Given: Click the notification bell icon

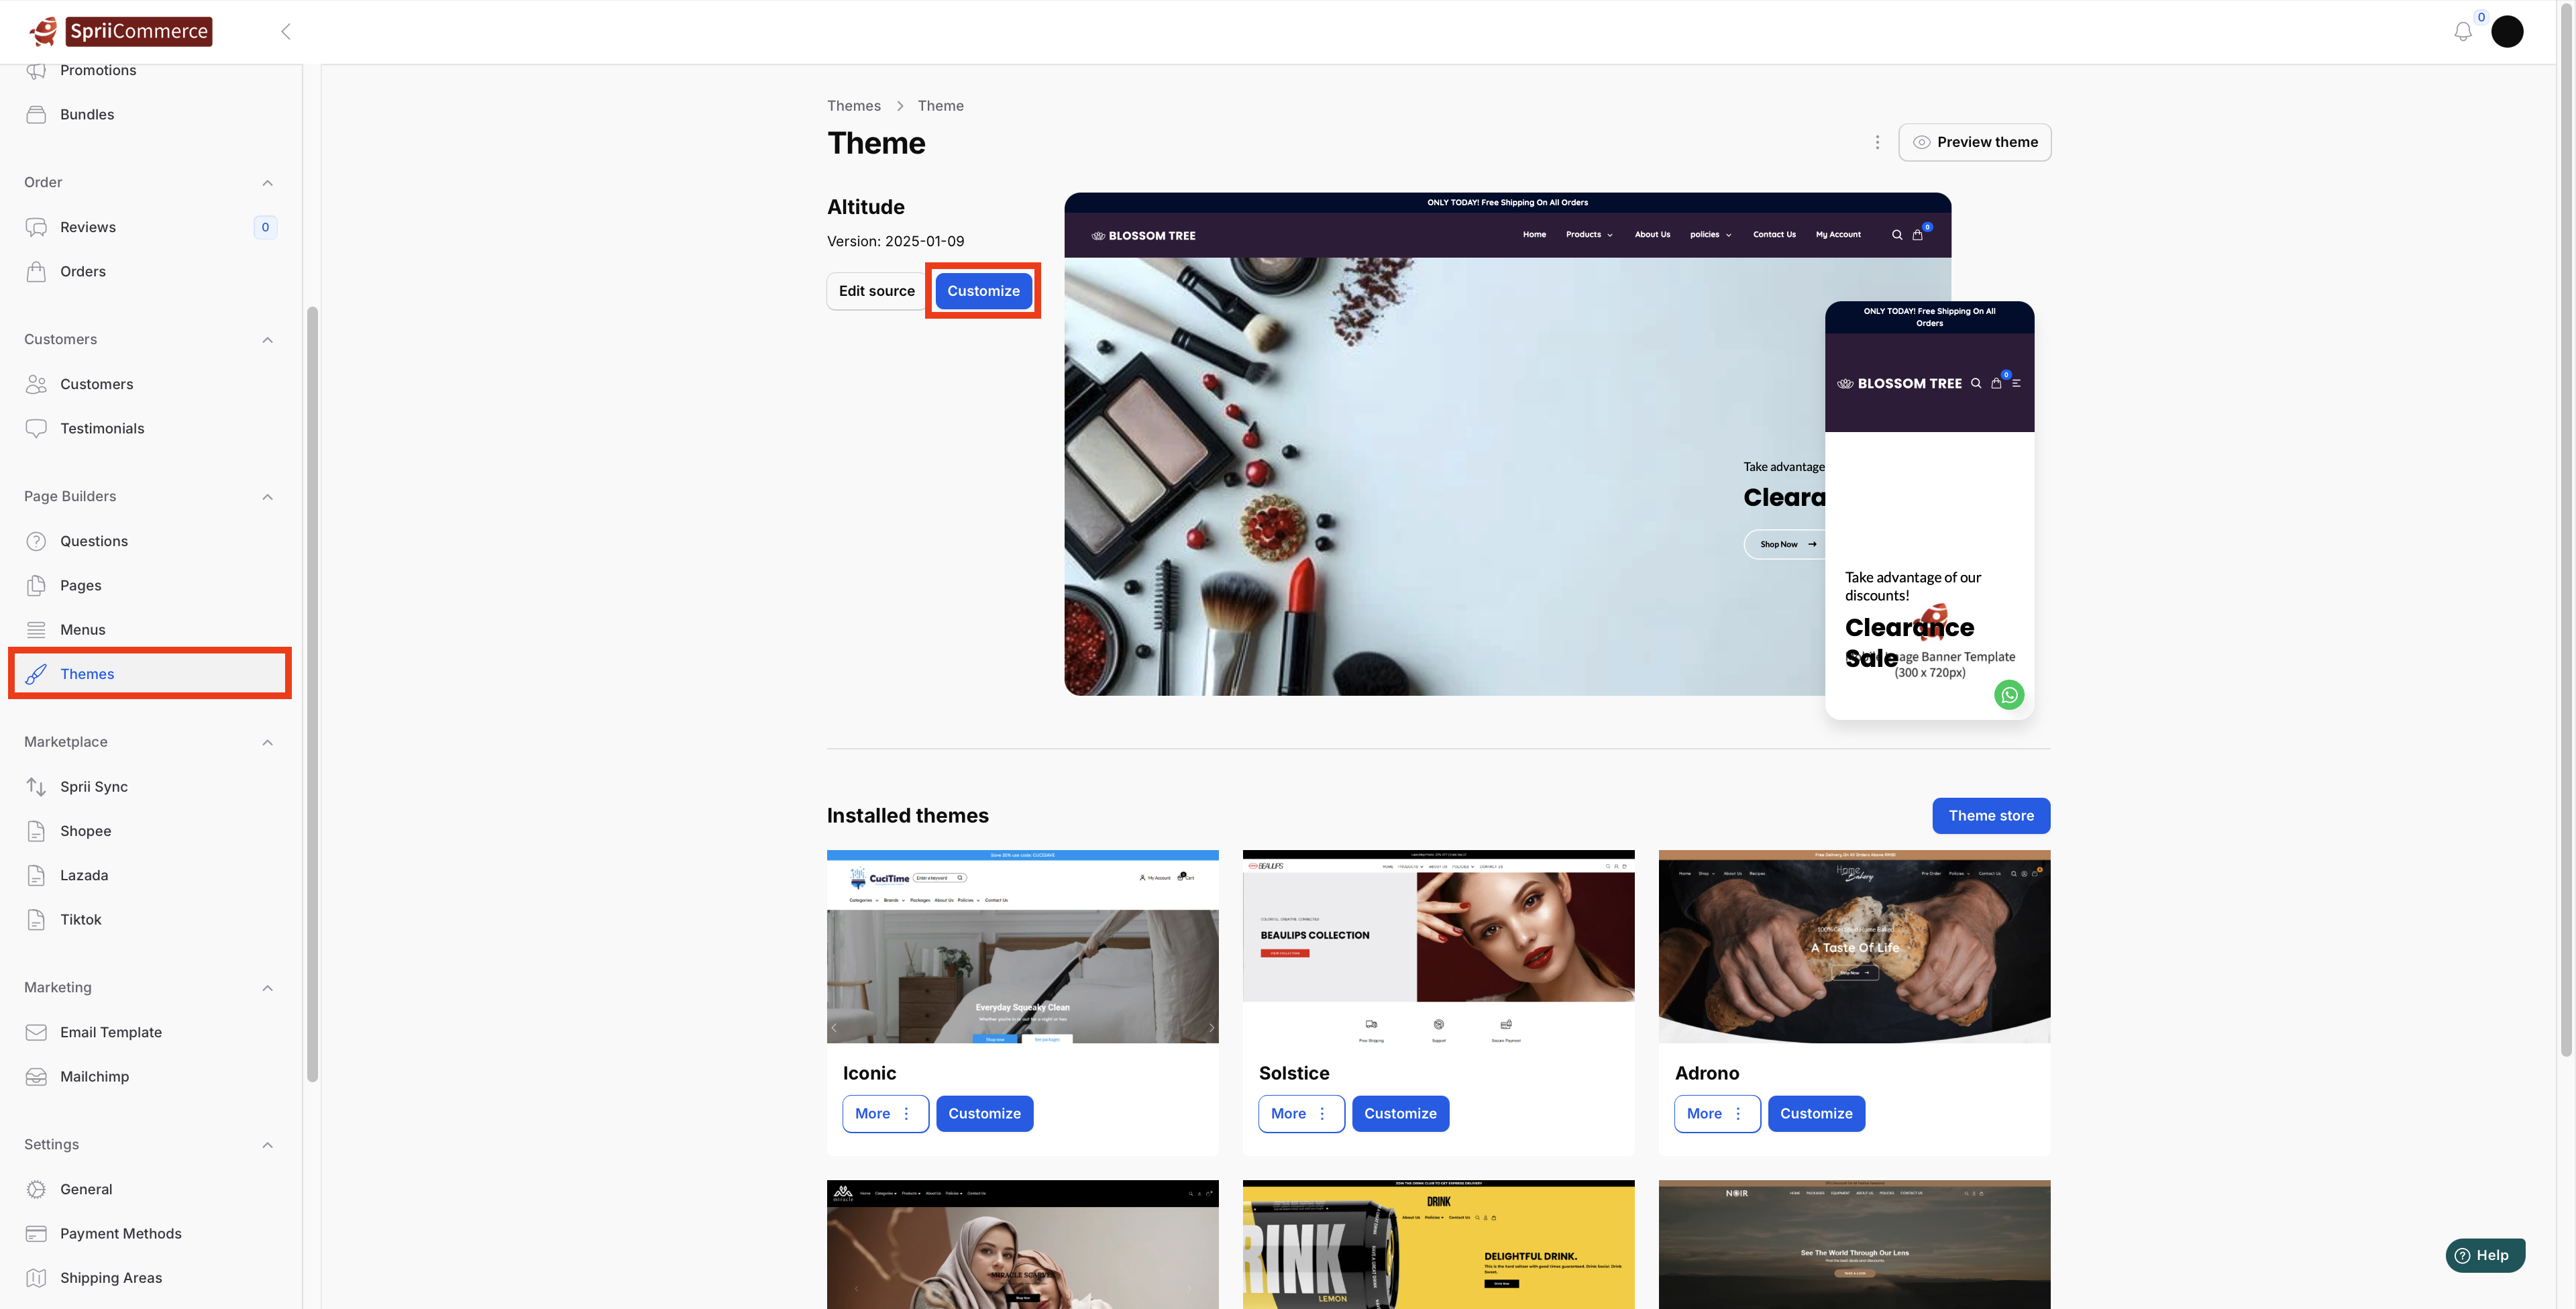Looking at the screenshot, I should [2462, 31].
